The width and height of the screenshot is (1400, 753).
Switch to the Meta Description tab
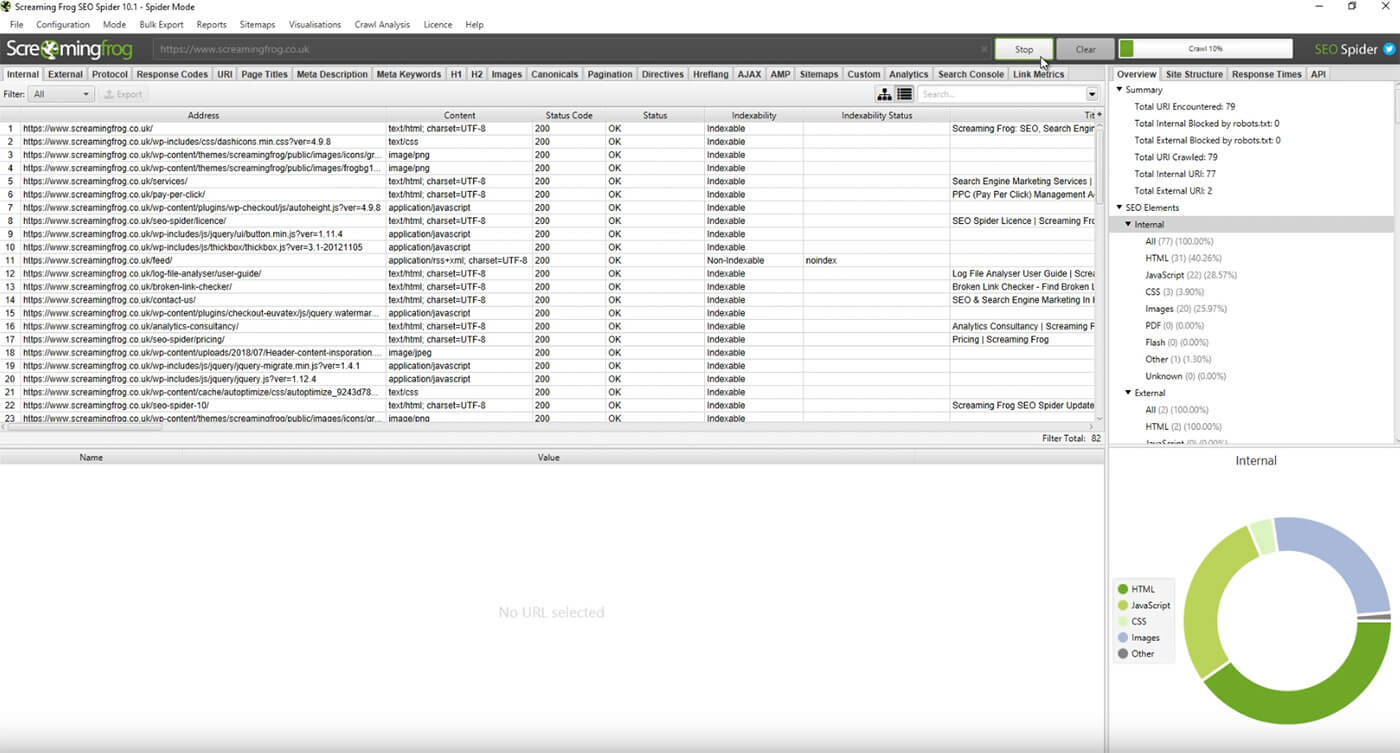tap(332, 74)
